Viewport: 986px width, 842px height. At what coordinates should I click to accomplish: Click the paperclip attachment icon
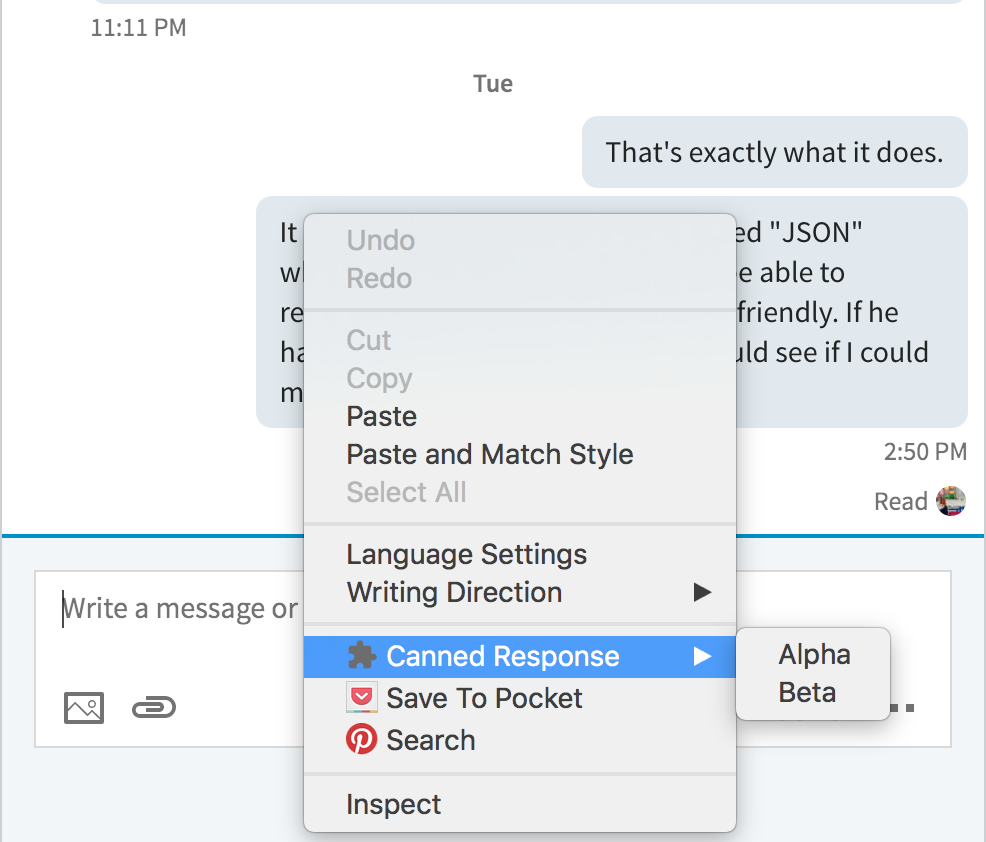click(x=154, y=708)
